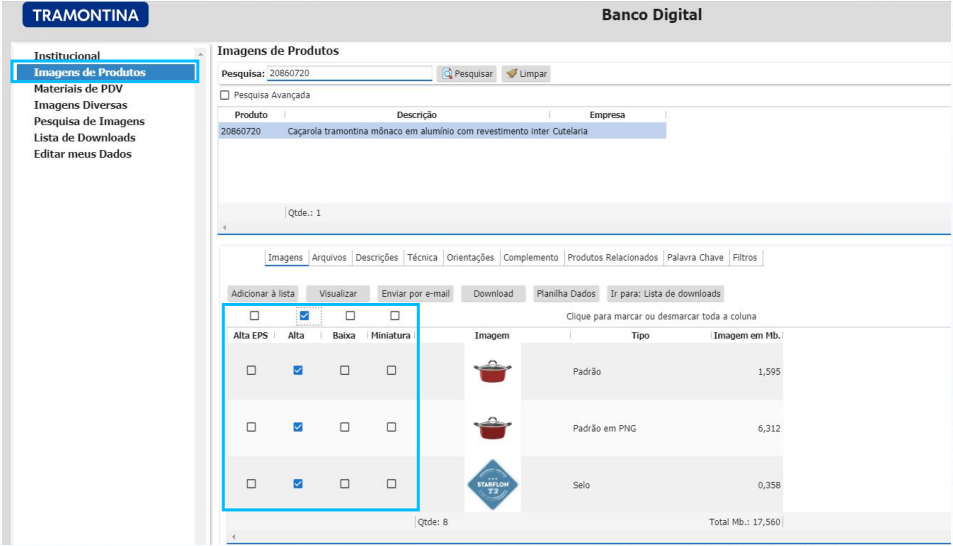This screenshot has width=953, height=546.
Task: Sort by Imagem em Mb. column header
Action: [x=746, y=336]
